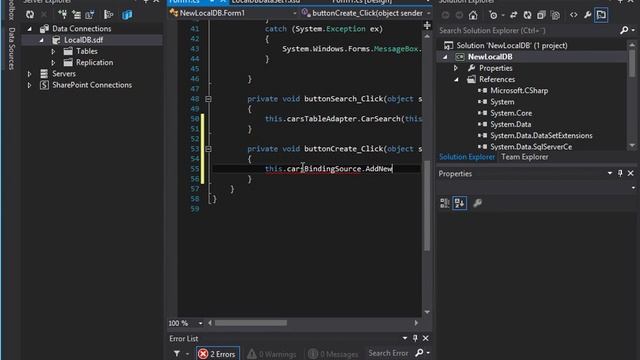
Task: Click the Connect to Database plug icon
Action: [62, 15]
